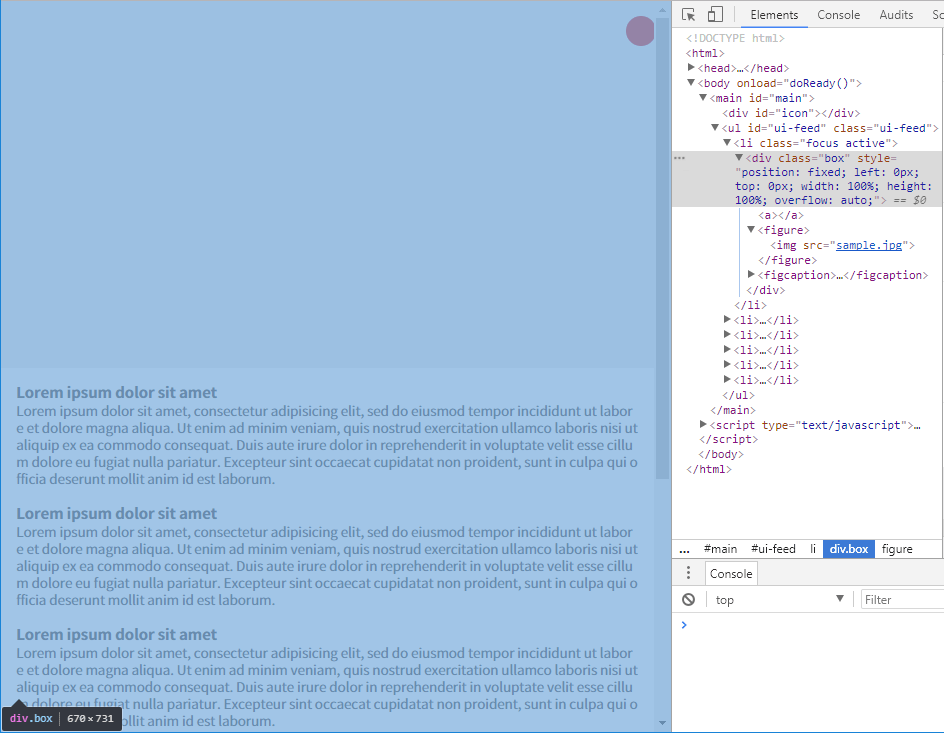Click the page scrollbar down arrow
Viewport: 944px width, 733px height.
662,723
